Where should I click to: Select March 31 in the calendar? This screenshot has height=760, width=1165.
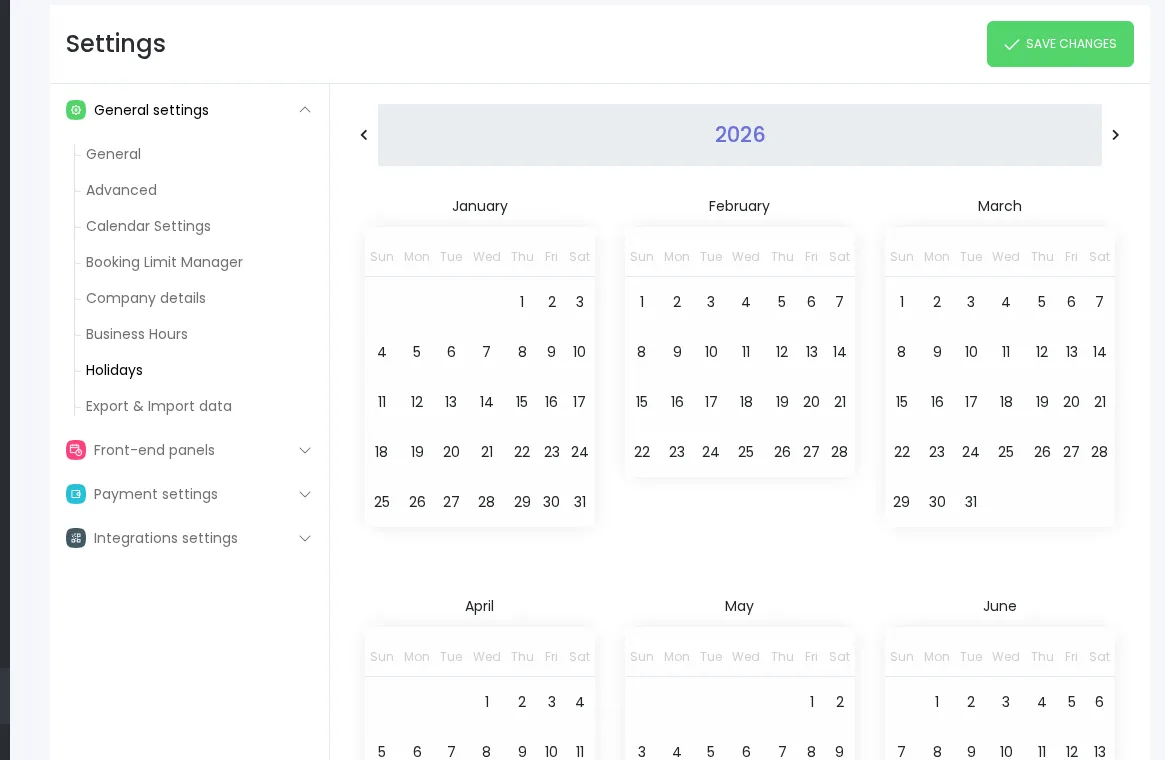pyautogui.click(x=970, y=501)
